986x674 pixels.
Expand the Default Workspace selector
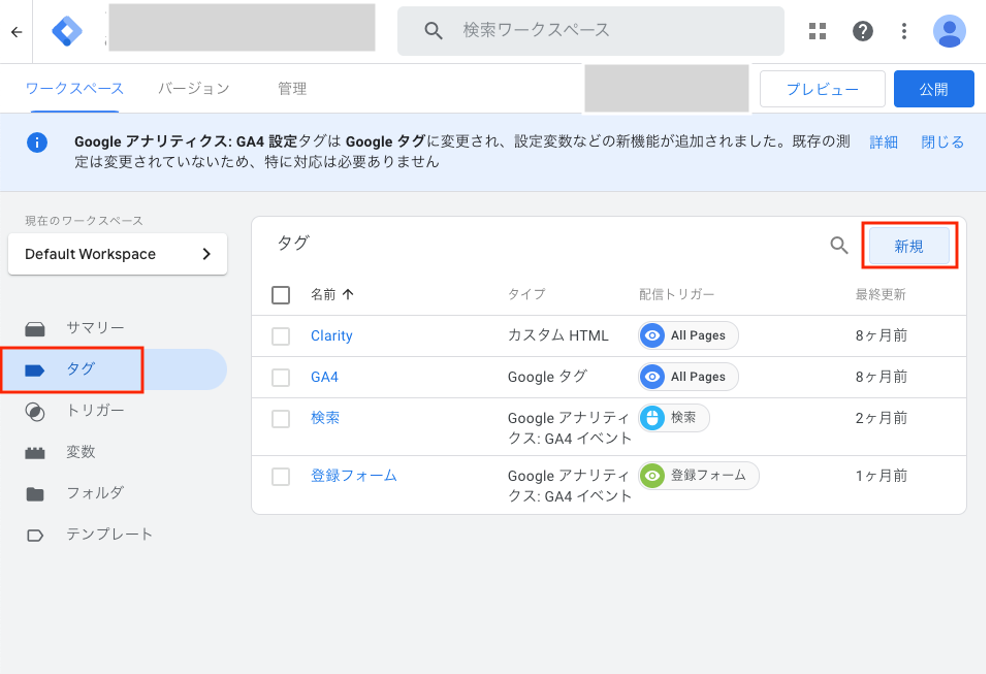pyautogui.click(x=117, y=254)
